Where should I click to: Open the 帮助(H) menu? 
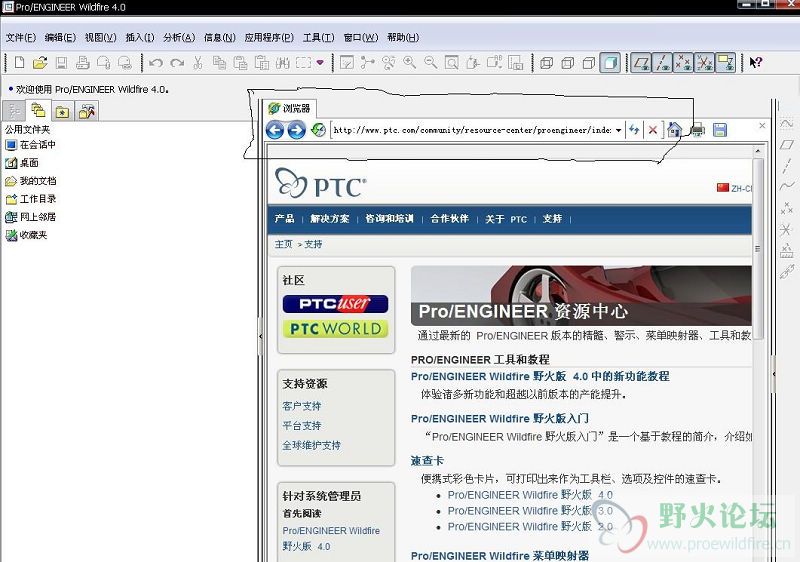[403, 37]
